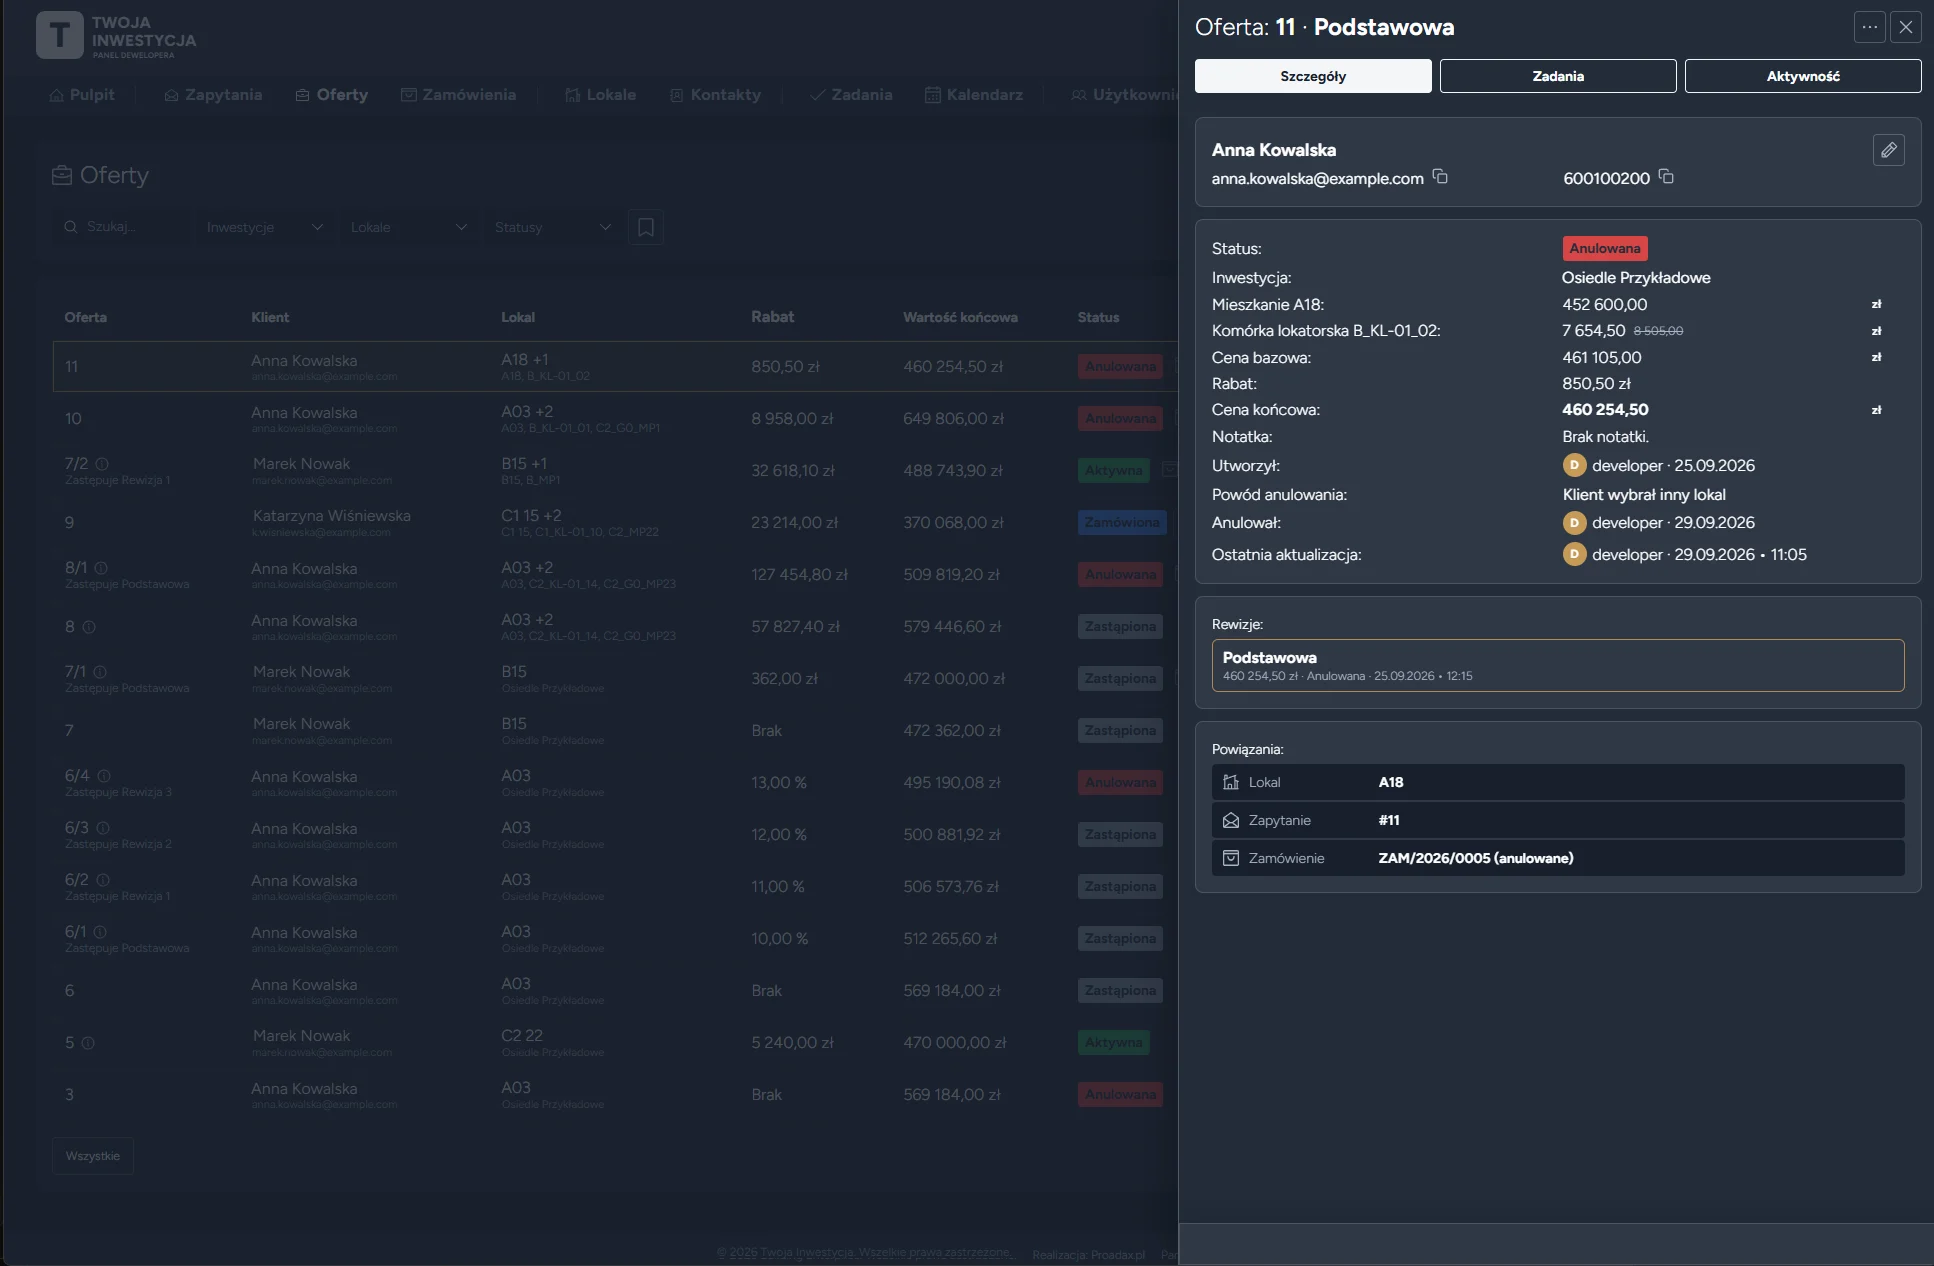Select offer row 10 in the table
This screenshot has height=1266, width=1934.
point(614,419)
